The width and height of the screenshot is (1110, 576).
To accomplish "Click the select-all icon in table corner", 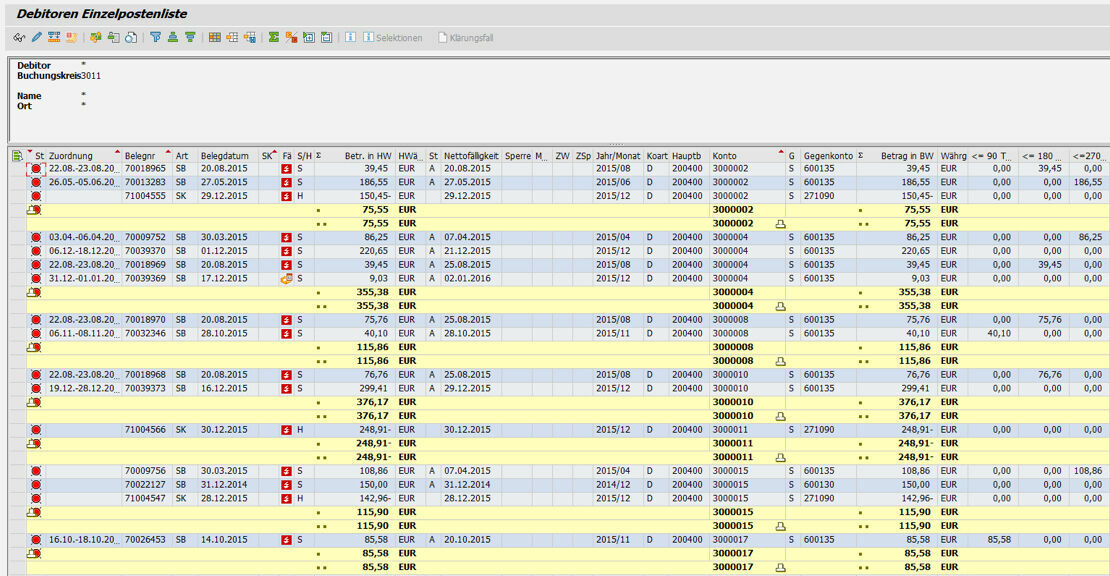I will [x=17, y=156].
